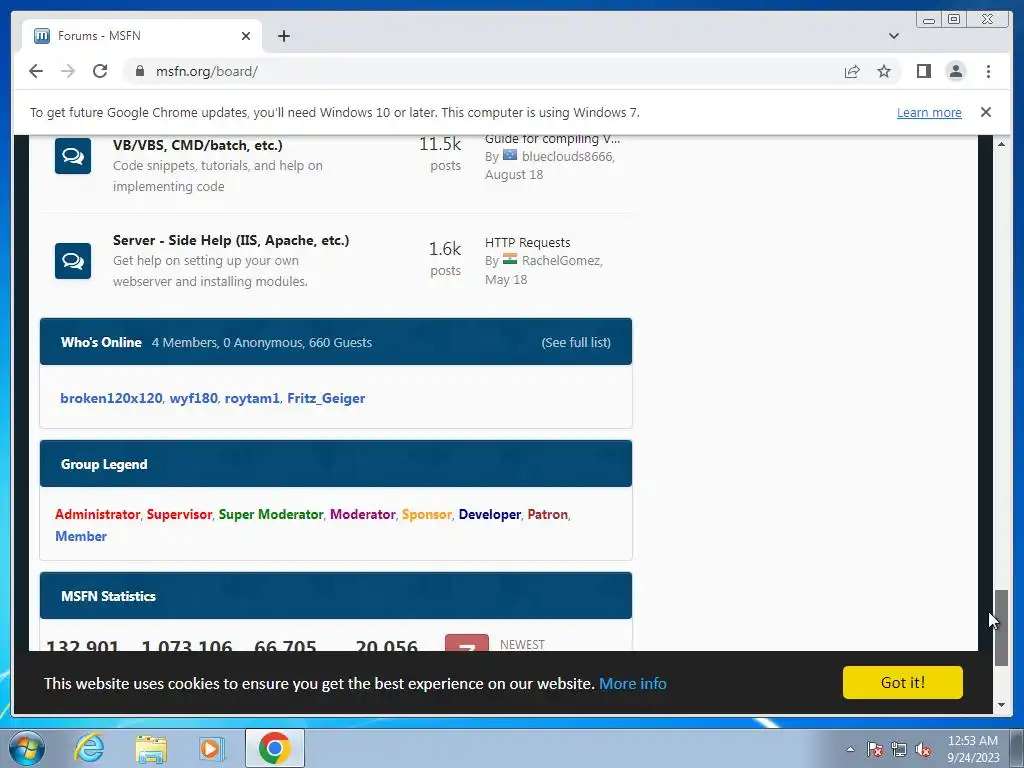Dismiss the Chrome update notification bar
1024x768 pixels.
(x=985, y=112)
